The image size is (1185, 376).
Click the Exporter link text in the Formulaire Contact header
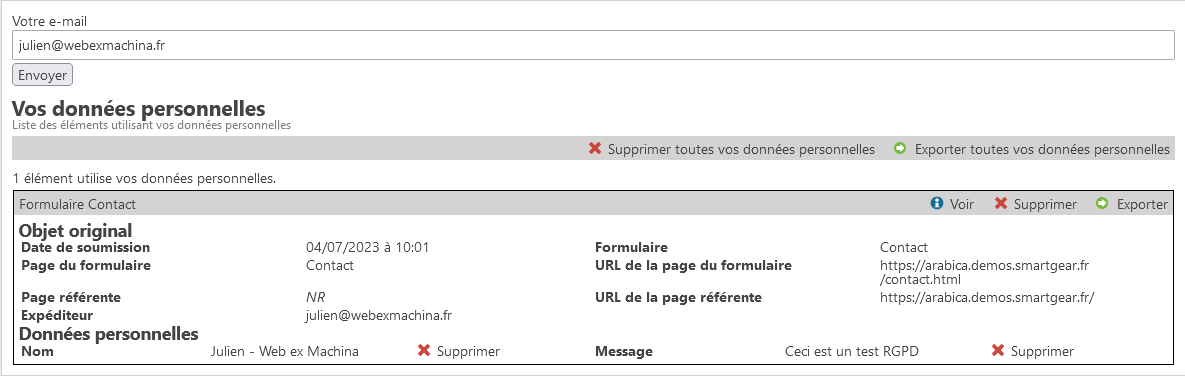pyautogui.click(x=1142, y=204)
